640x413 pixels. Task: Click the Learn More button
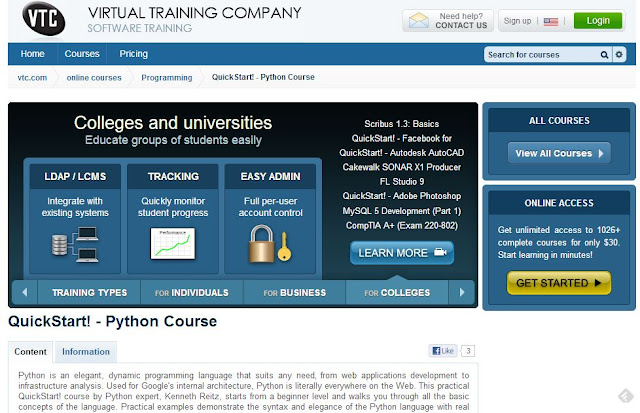tap(402, 253)
